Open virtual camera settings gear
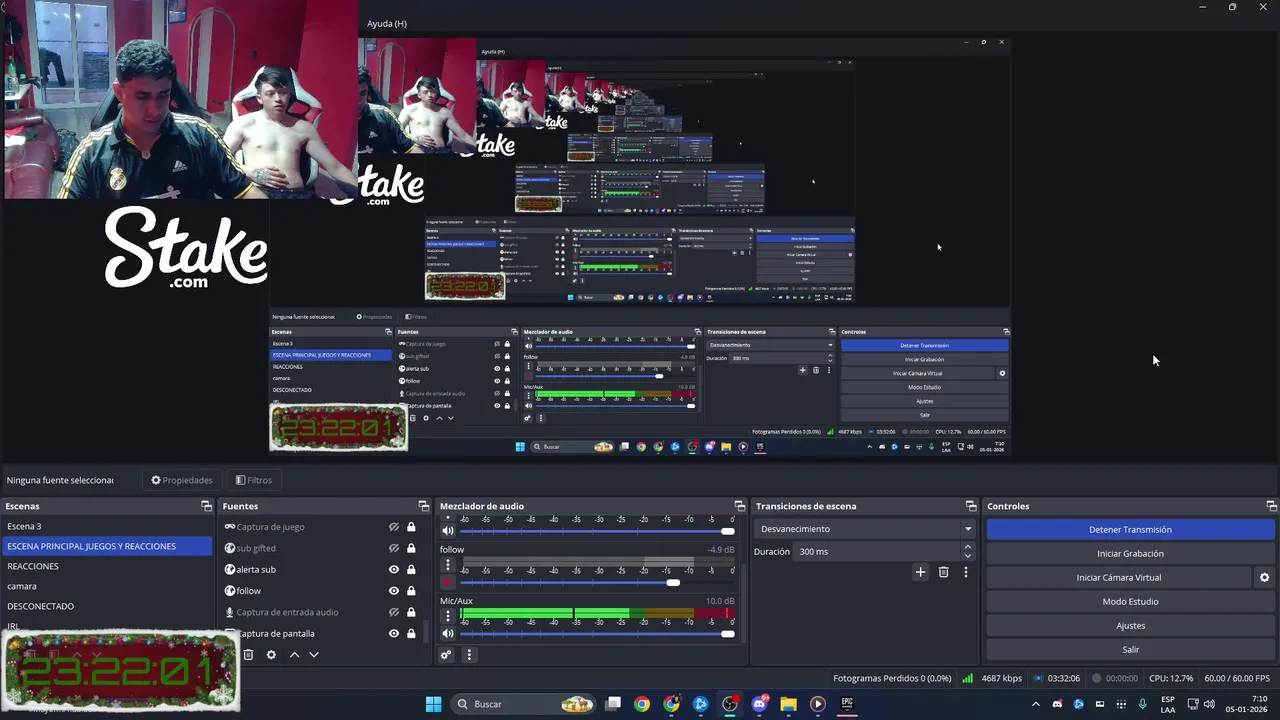The image size is (1280, 720). [x=1264, y=577]
